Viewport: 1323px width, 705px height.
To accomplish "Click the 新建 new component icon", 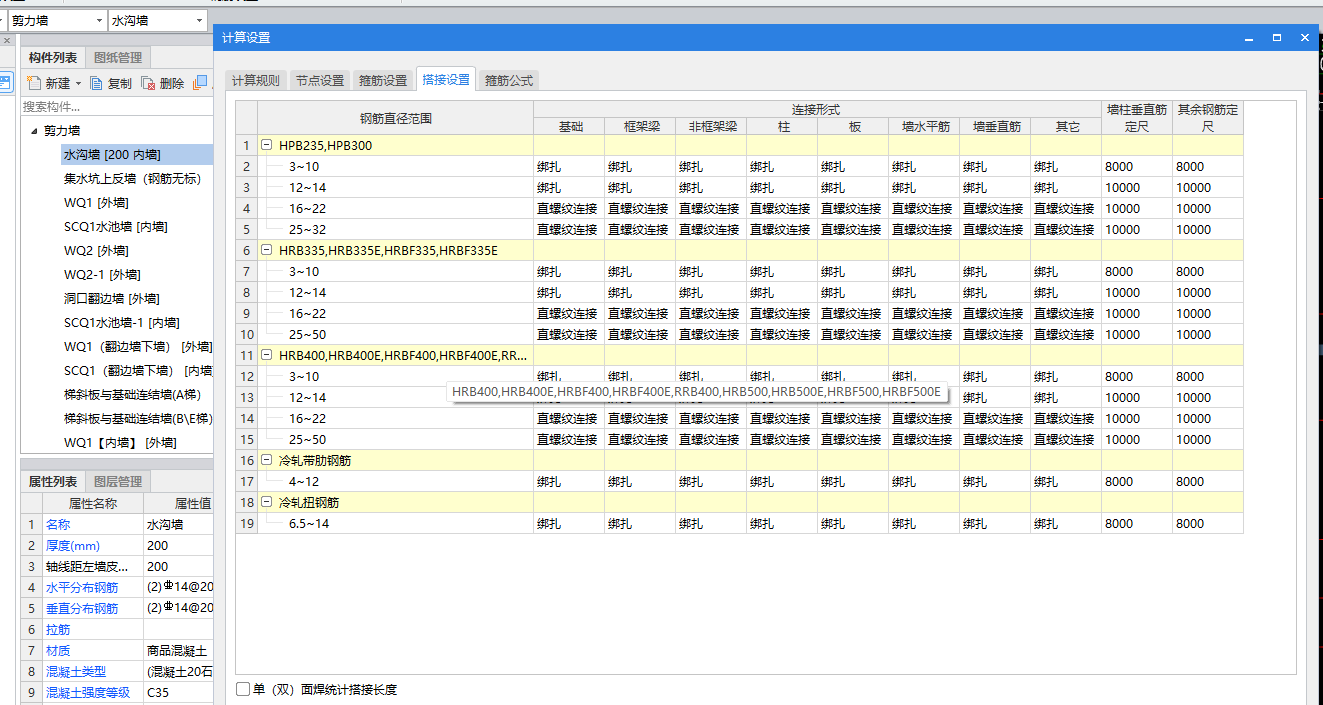I will click(x=33, y=83).
